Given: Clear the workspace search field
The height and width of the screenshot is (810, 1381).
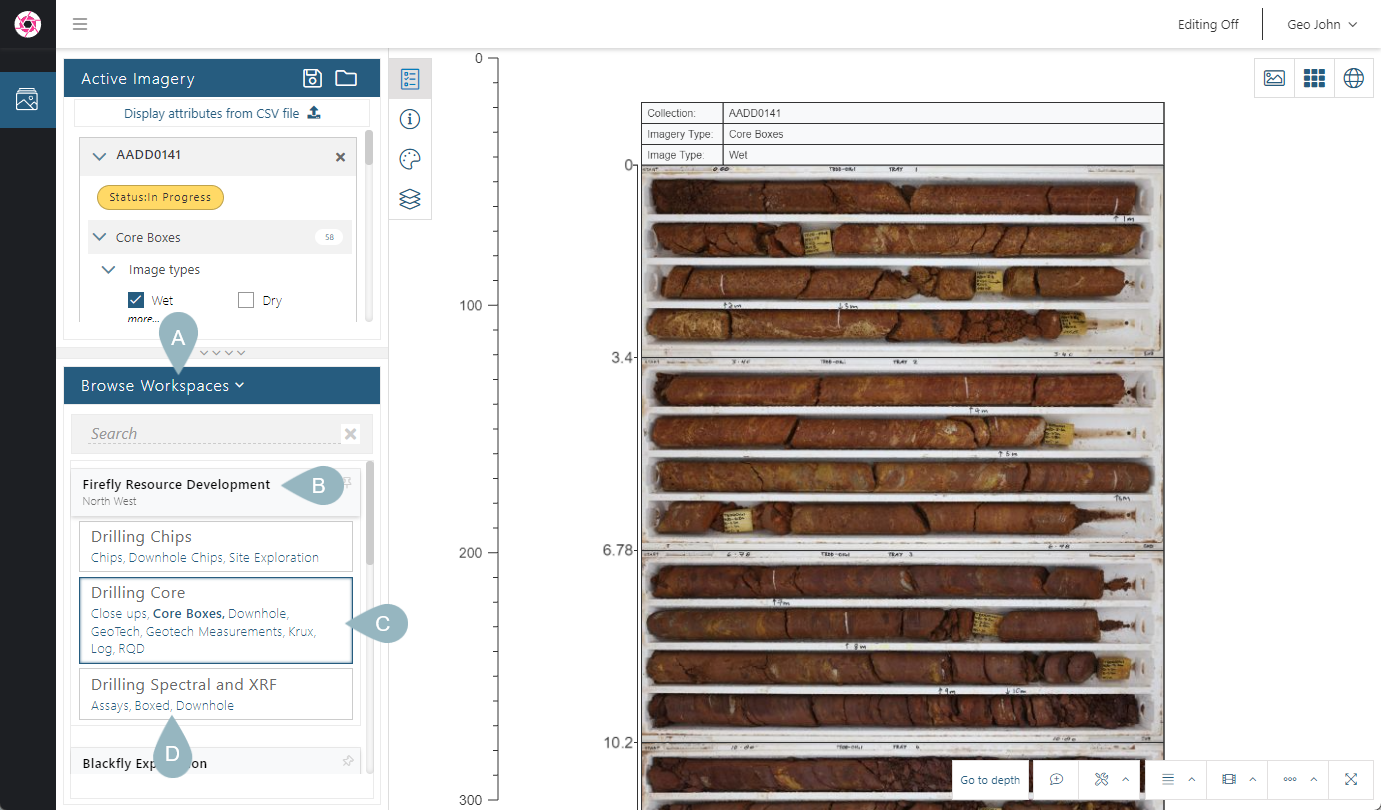Looking at the screenshot, I should pos(350,433).
